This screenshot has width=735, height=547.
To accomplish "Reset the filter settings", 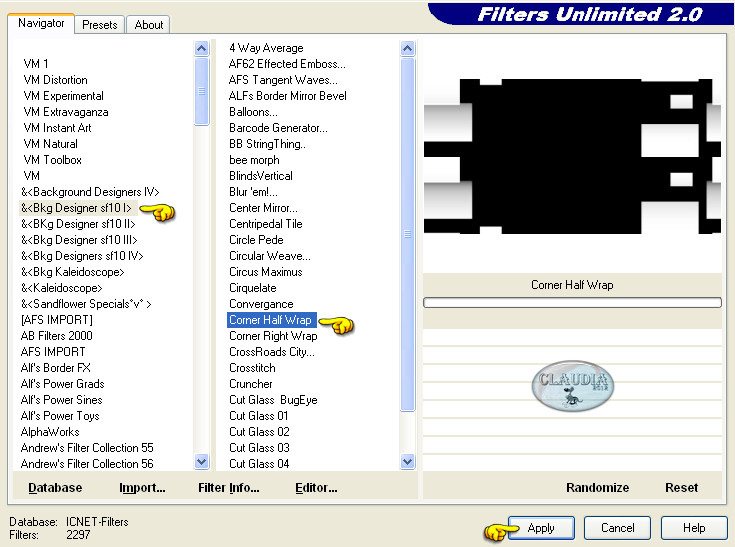I will 682,488.
